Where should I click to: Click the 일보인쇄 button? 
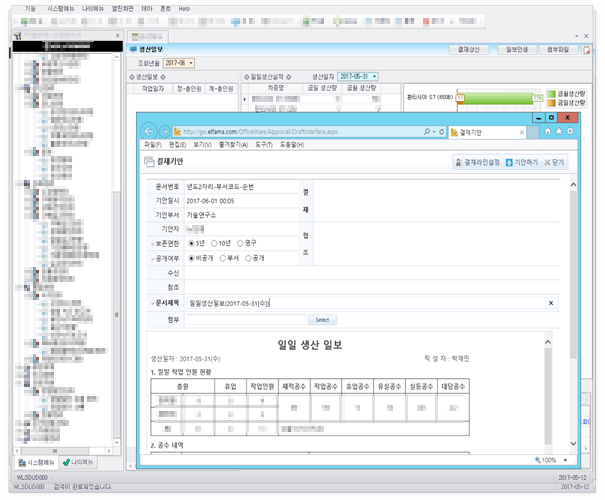517,49
